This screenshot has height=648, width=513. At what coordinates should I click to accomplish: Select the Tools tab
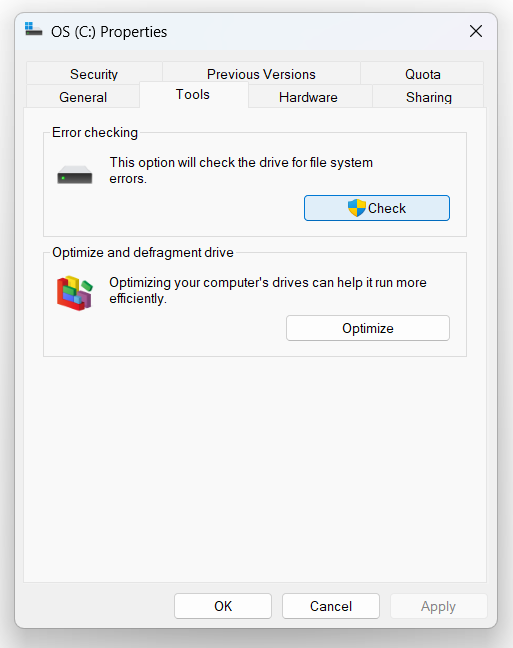[x=193, y=94]
